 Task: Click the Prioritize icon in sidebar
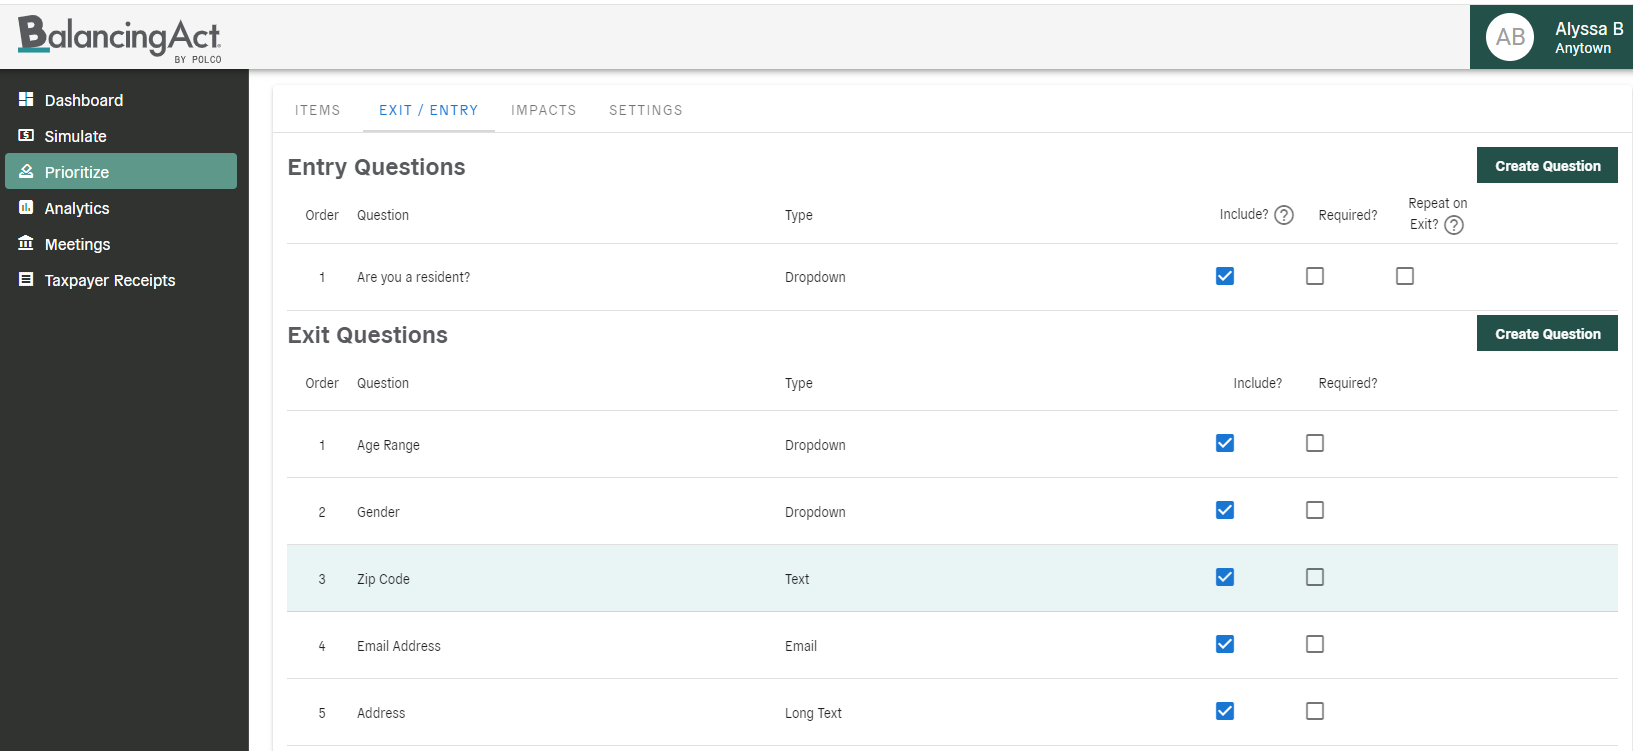coord(26,171)
